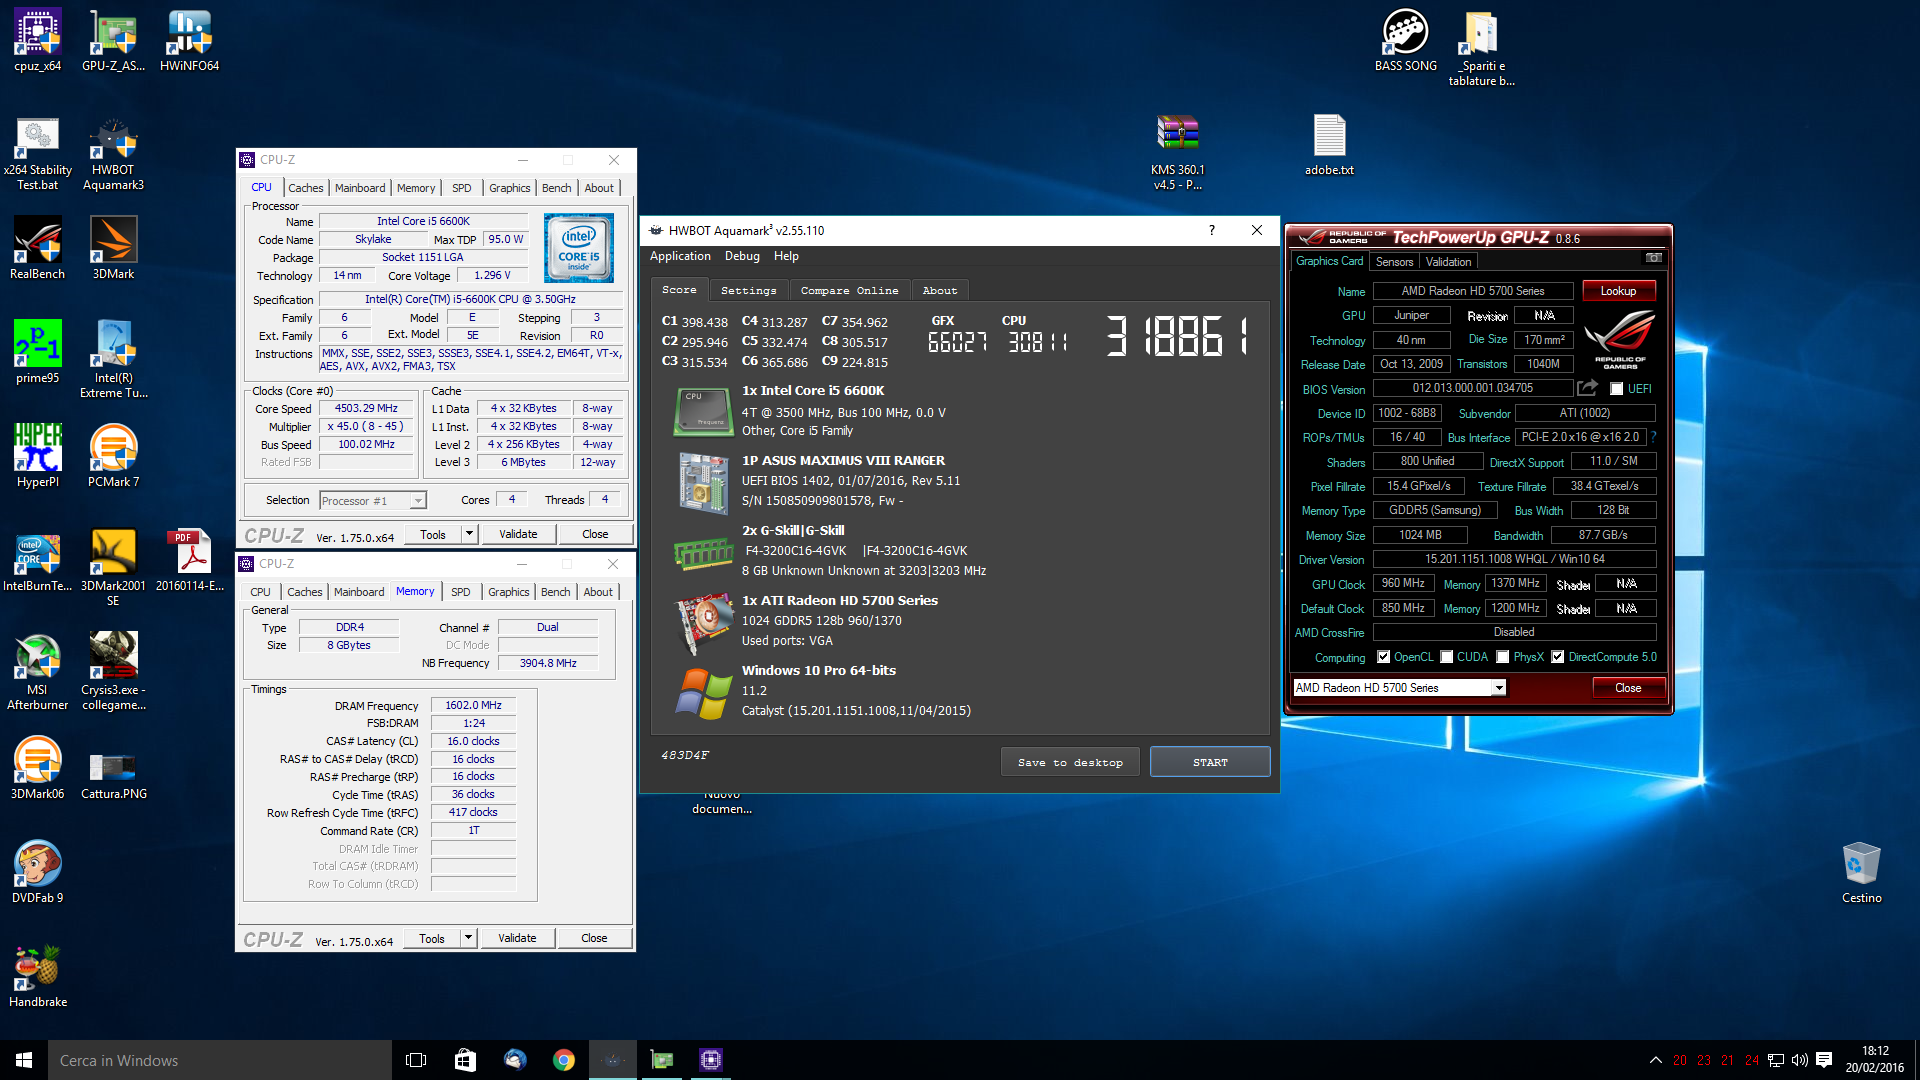
Task: Toggle PhysX checkbox in GPU-Z
Action: pos(1502,657)
